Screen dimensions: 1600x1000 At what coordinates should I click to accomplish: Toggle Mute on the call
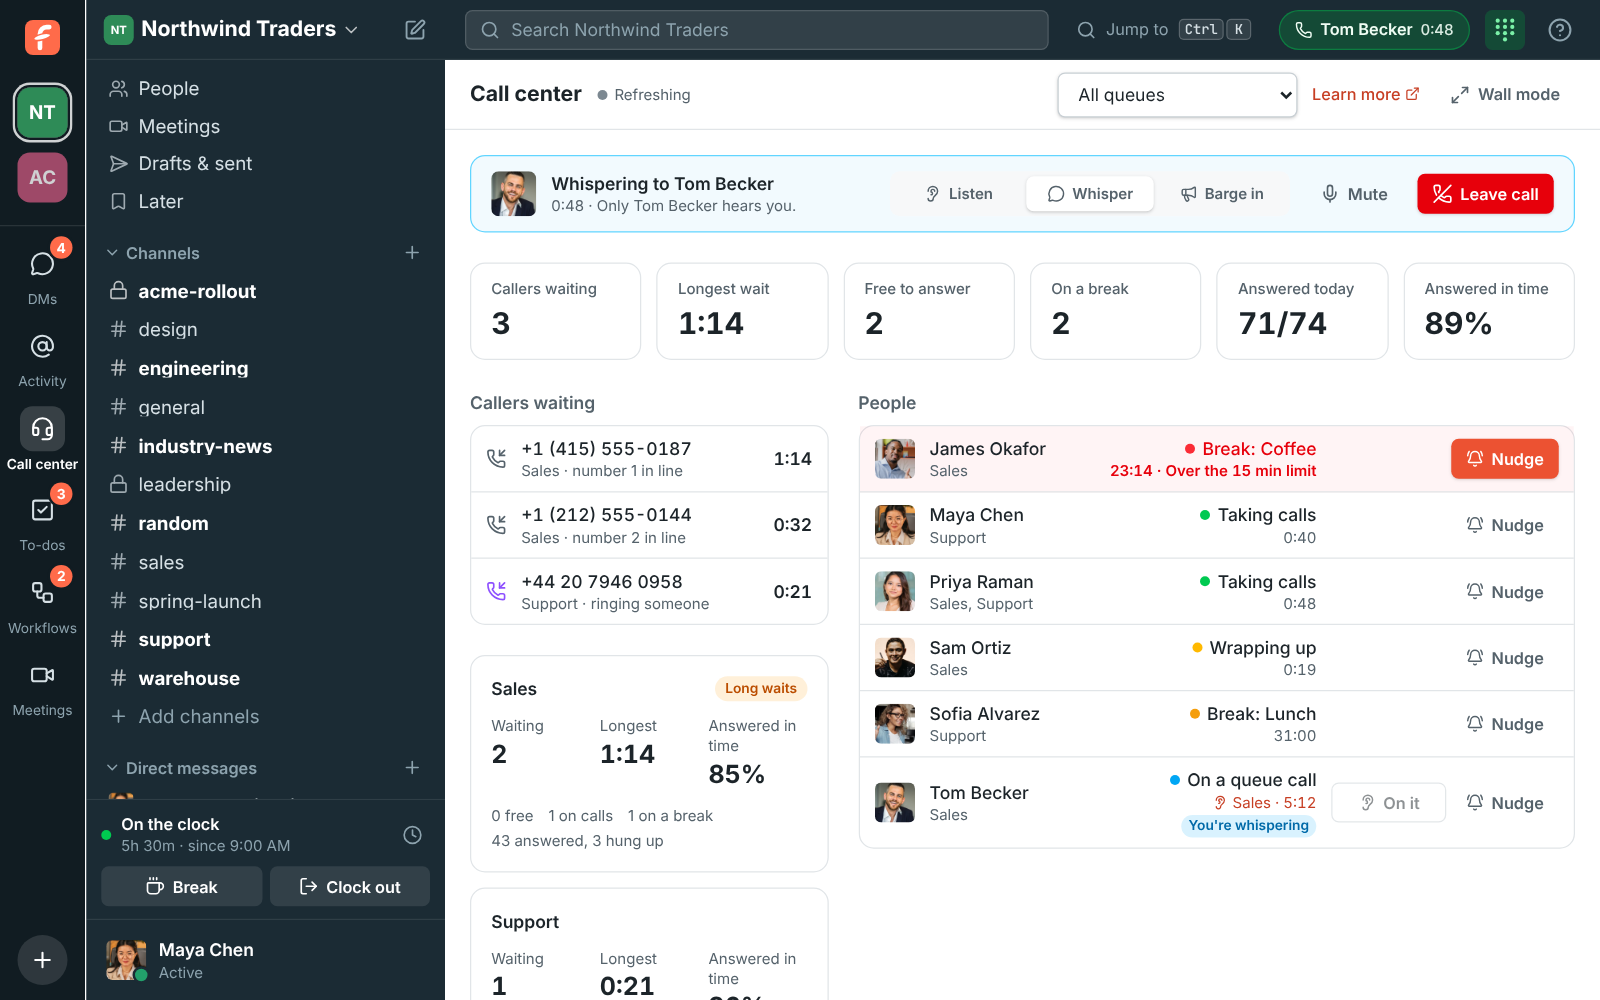[1354, 194]
